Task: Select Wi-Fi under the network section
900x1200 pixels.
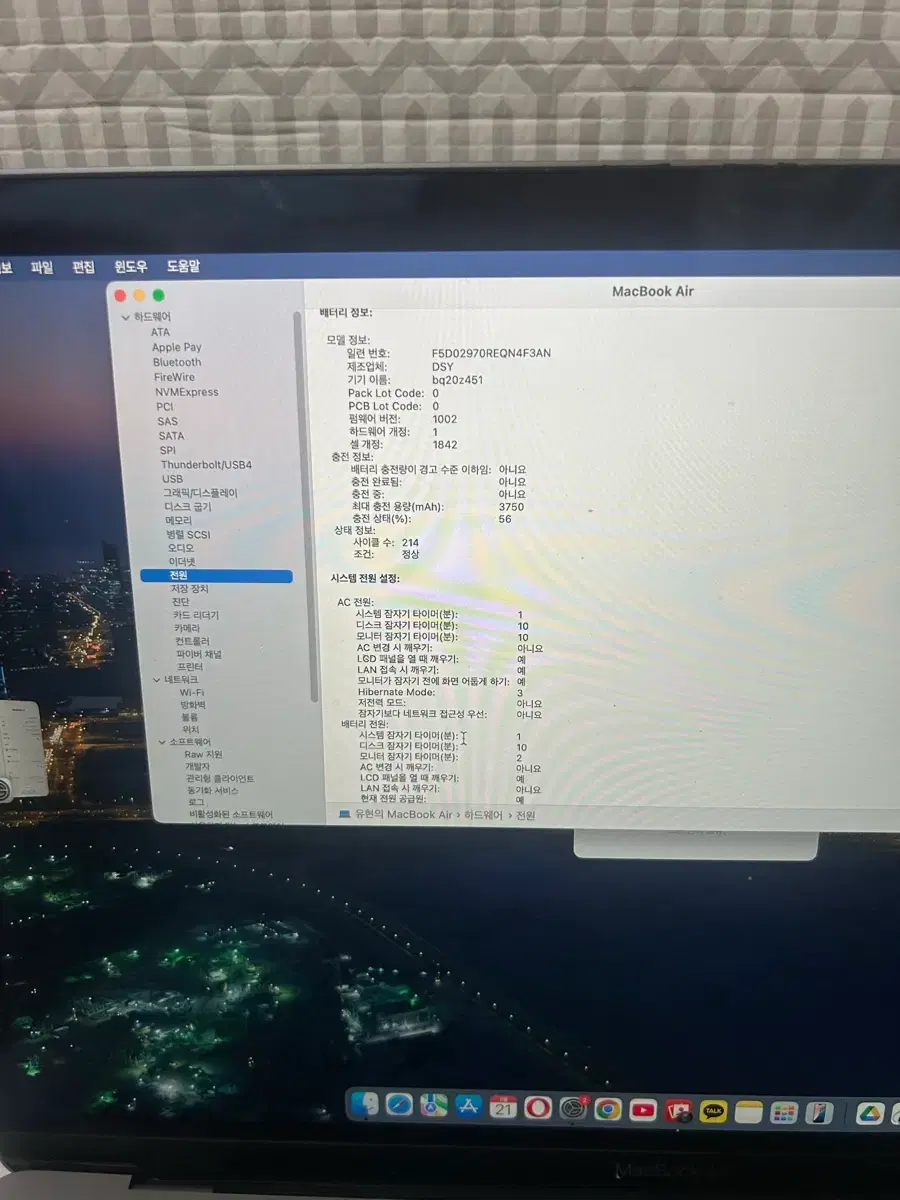Action: [x=192, y=692]
